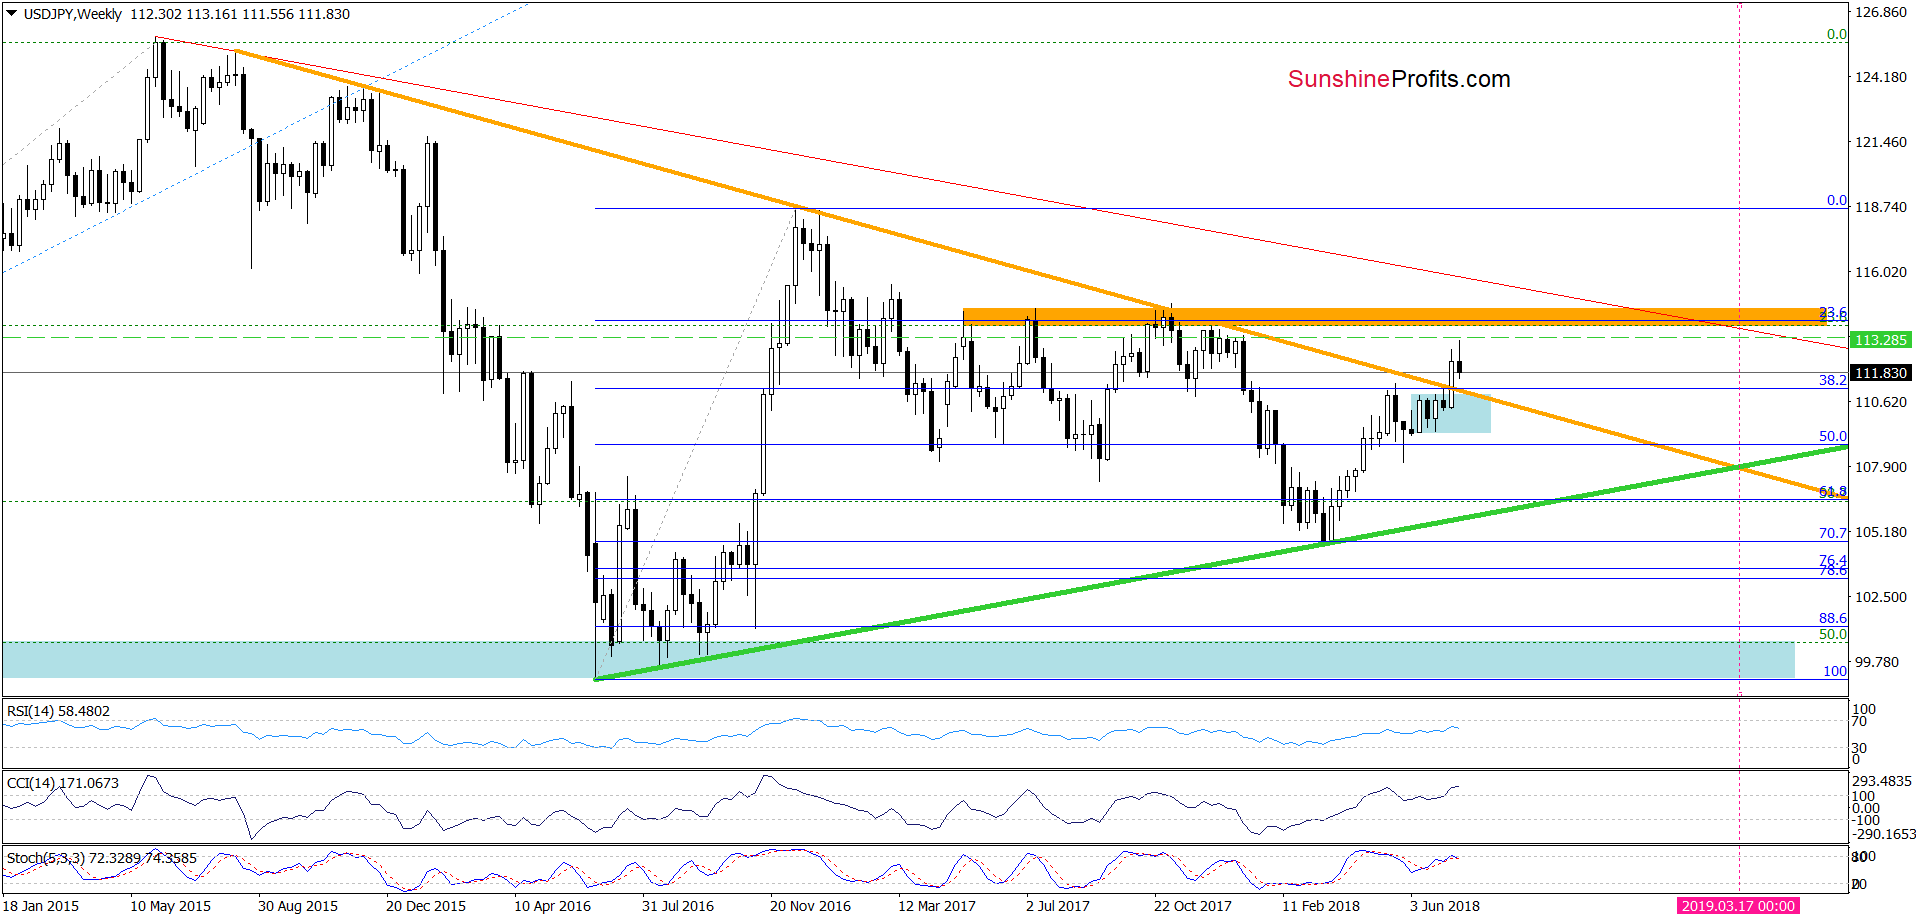Click the 31 Jul 2016 date label
Screen dimensions: 1916x920
tap(678, 906)
